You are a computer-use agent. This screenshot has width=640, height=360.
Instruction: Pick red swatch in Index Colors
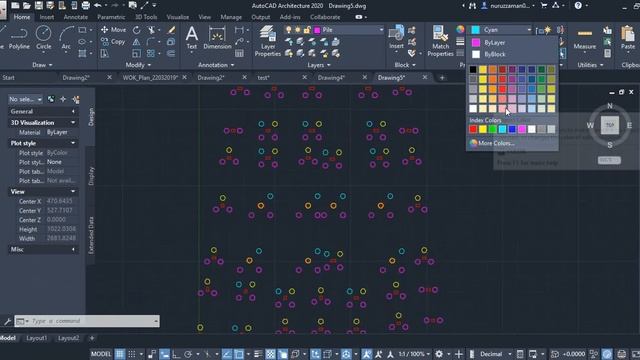tap(473, 129)
